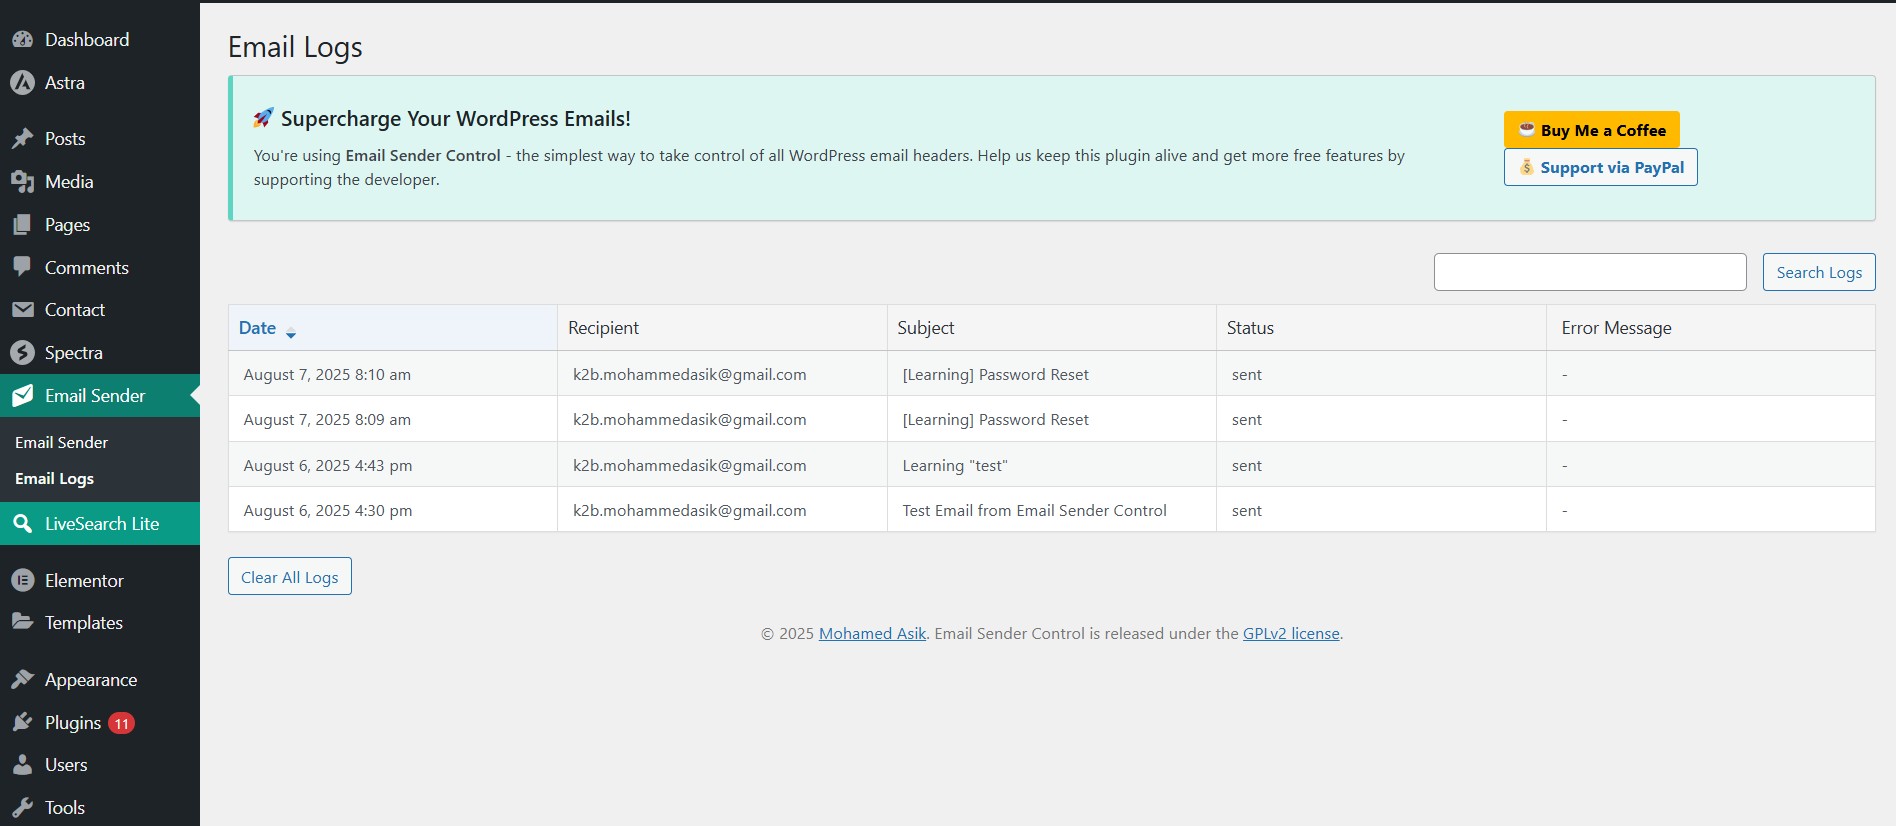The width and height of the screenshot is (1896, 826).
Task: Open Elementor menu item
Action: 100,581
